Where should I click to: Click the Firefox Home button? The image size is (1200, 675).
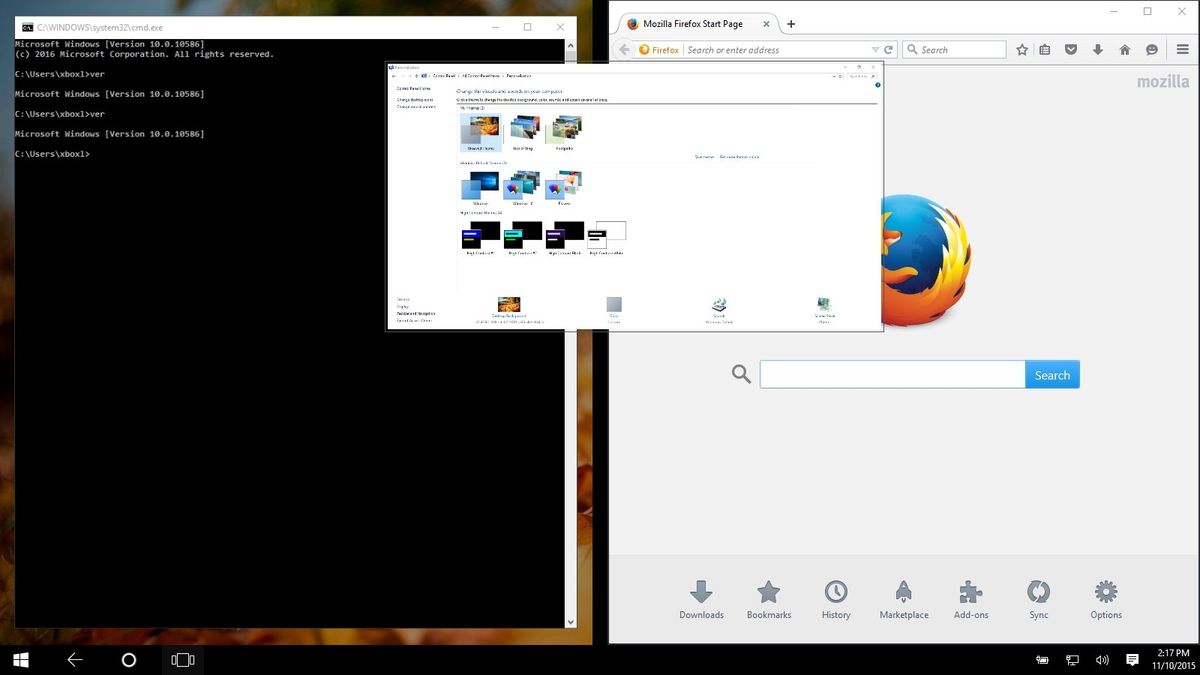[1125, 49]
